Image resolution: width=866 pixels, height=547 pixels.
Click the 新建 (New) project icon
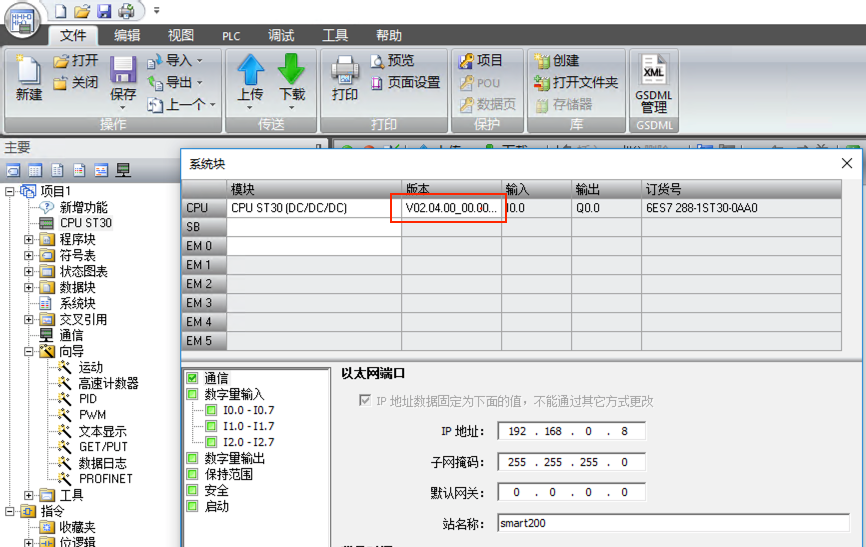29,78
